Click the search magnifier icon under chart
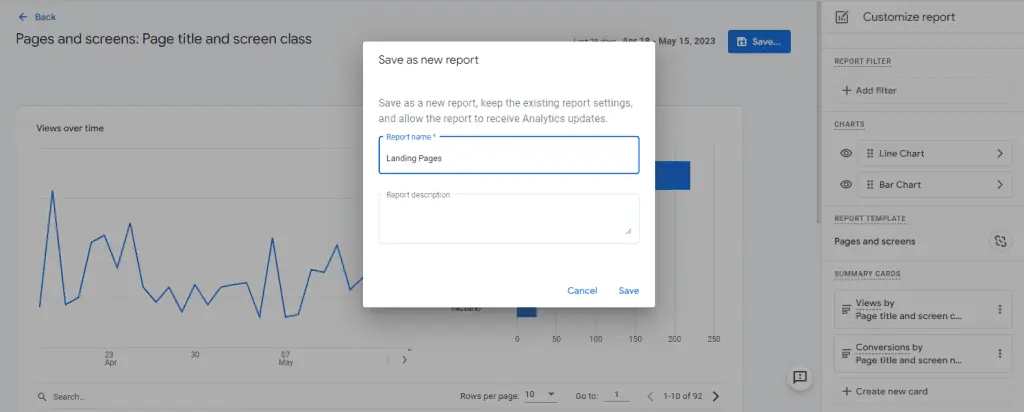 pyautogui.click(x=41, y=397)
